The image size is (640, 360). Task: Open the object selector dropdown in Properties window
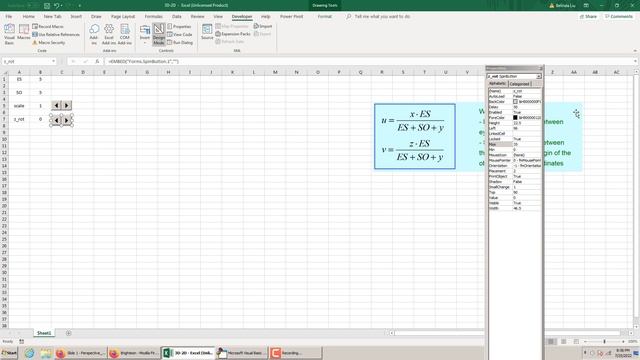click(x=538, y=76)
